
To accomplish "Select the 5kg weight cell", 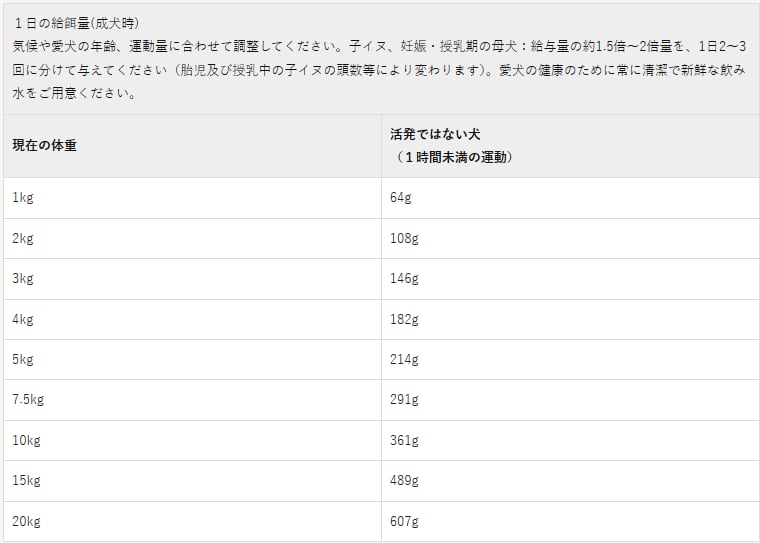I will click(23, 360).
